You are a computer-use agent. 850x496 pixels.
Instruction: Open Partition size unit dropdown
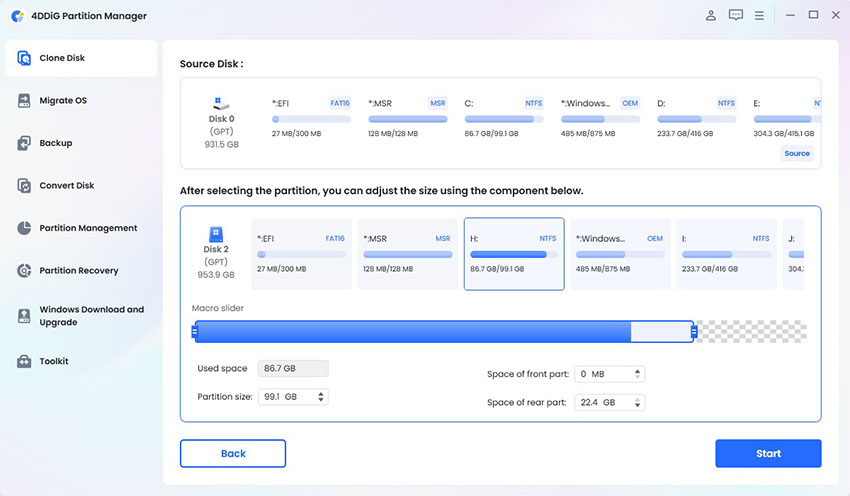[x=321, y=397]
